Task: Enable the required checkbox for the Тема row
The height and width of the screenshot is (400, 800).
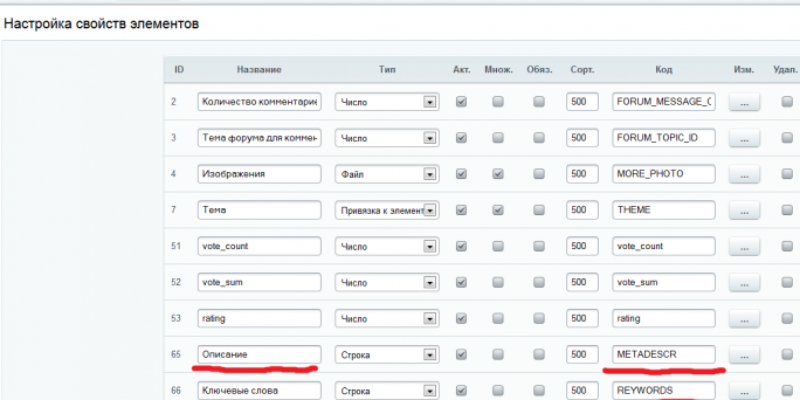Action: (x=539, y=210)
